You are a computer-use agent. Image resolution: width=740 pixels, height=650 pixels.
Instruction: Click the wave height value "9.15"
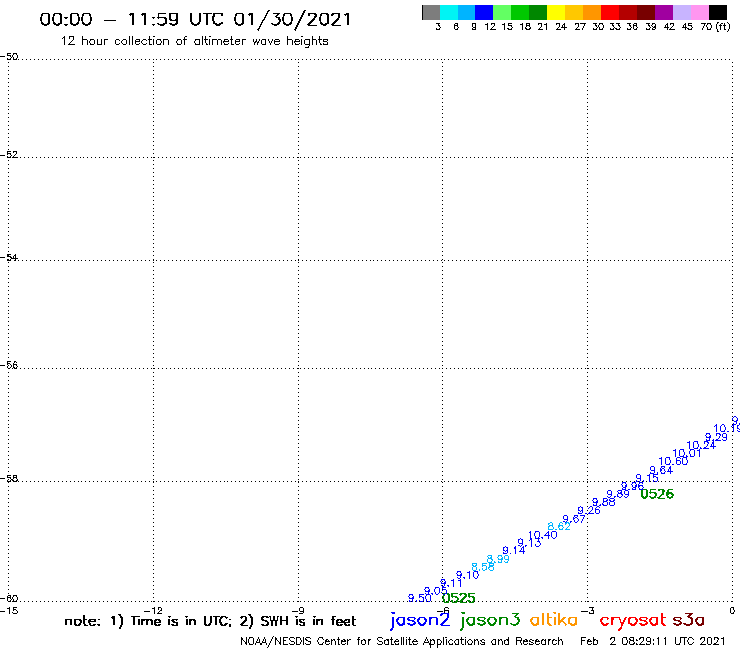coord(647,478)
